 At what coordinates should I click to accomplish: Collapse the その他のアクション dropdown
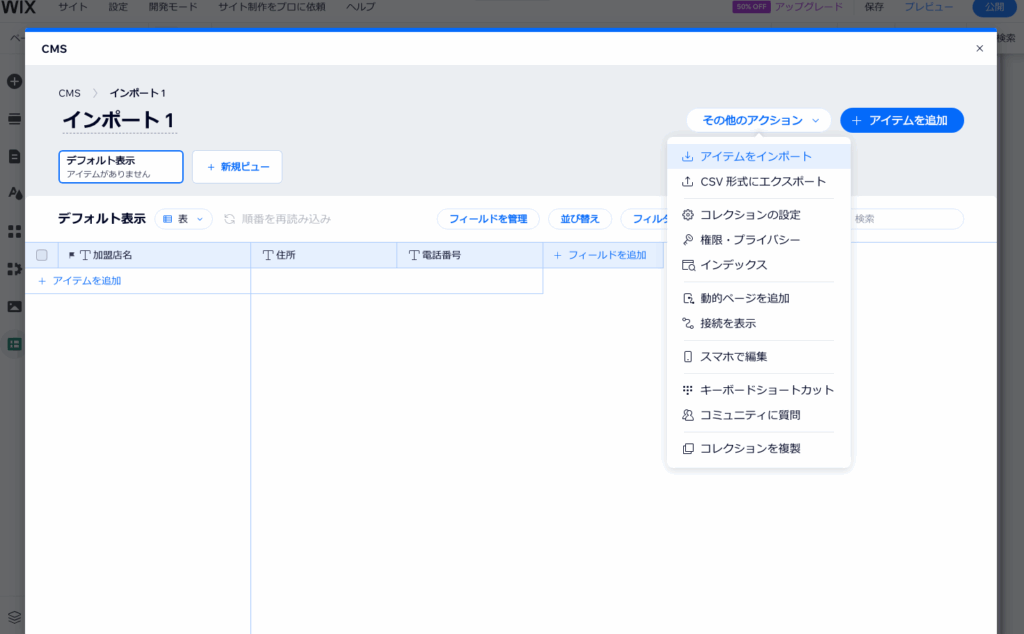click(757, 120)
